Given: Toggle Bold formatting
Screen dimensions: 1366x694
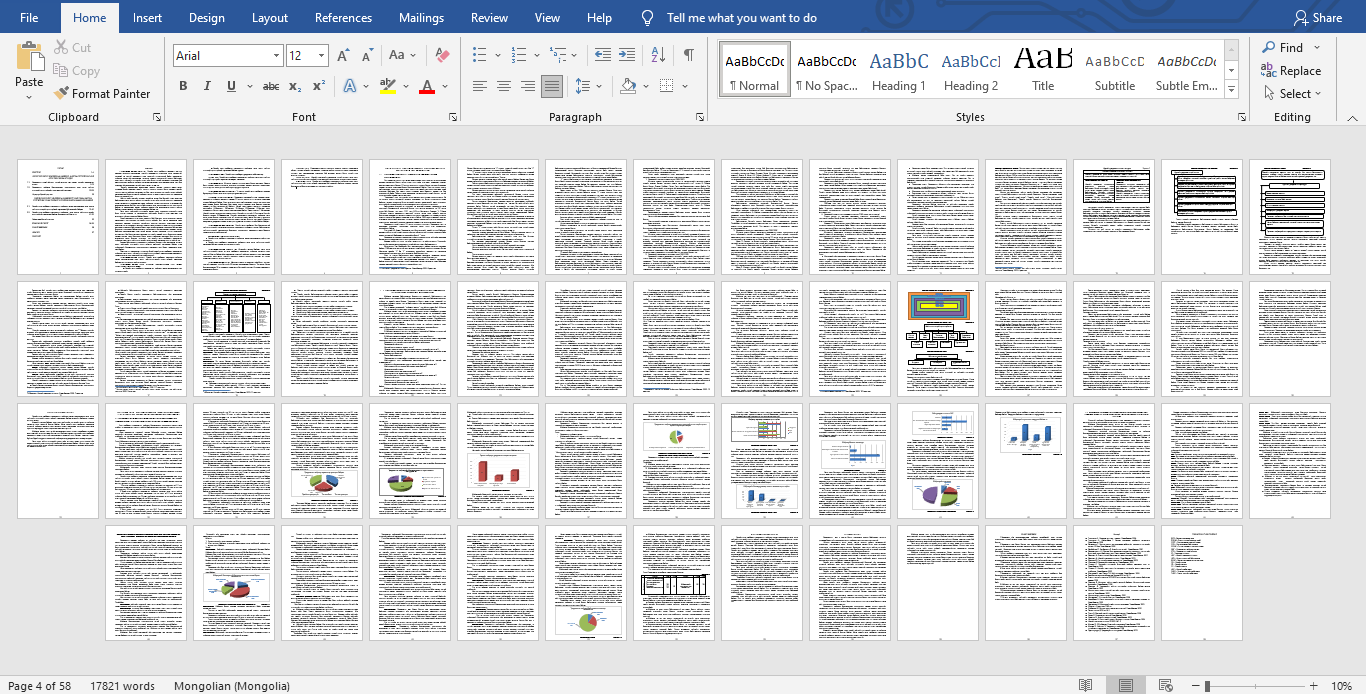Looking at the screenshot, I should point(183,87).
